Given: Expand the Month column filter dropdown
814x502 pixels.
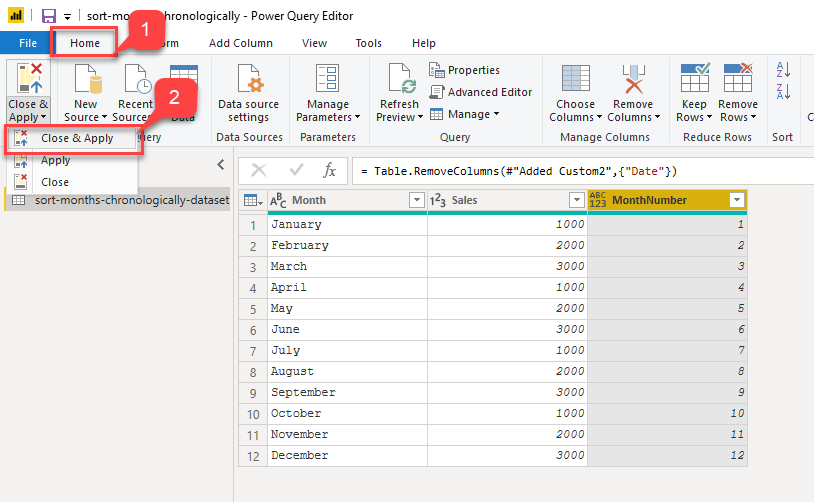Looking at the screenshot, I should click(x=417, y=200).
